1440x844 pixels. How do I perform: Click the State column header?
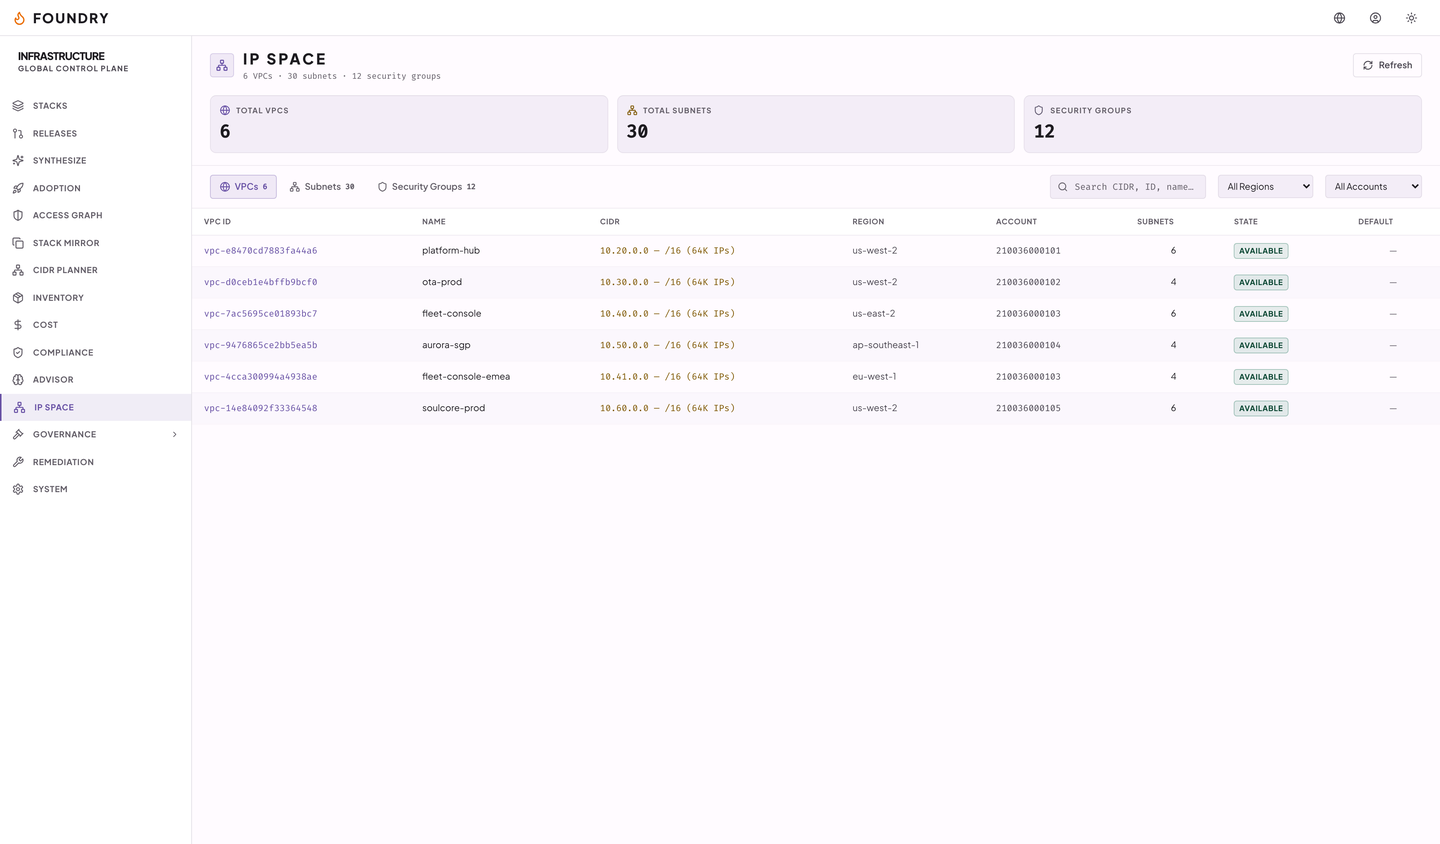(1246, 222)
